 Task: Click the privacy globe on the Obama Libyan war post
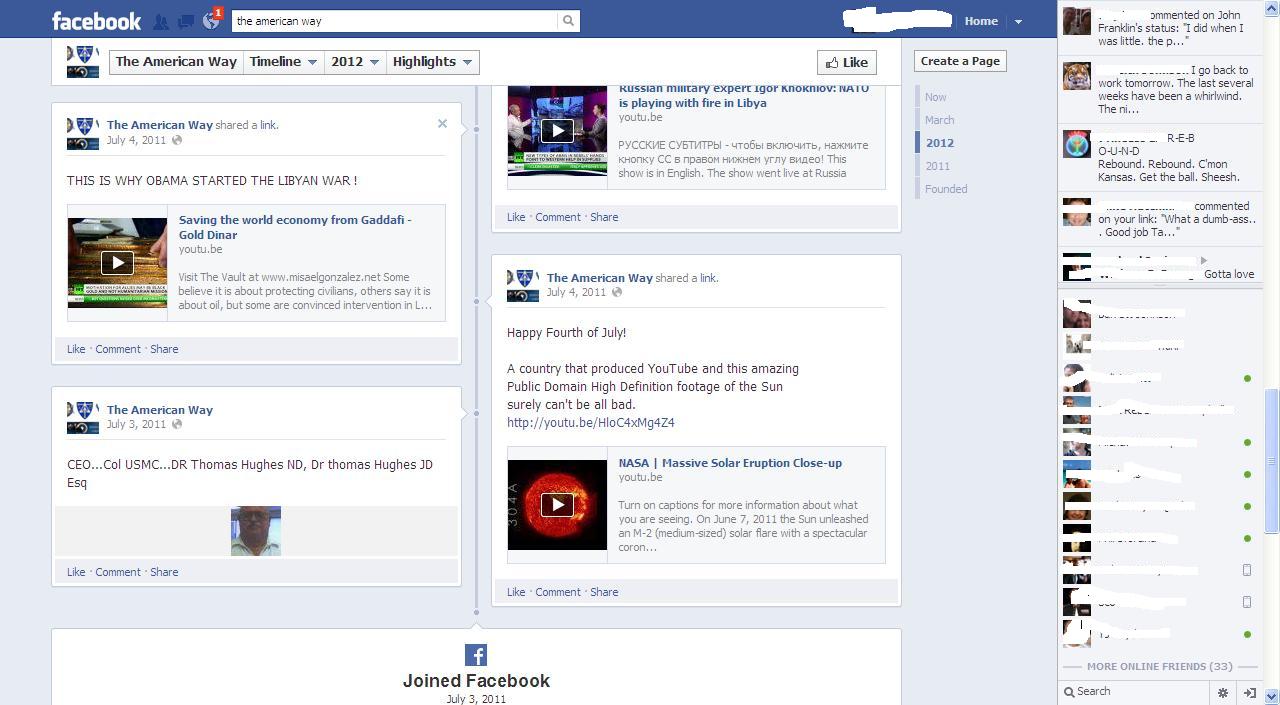177,140
